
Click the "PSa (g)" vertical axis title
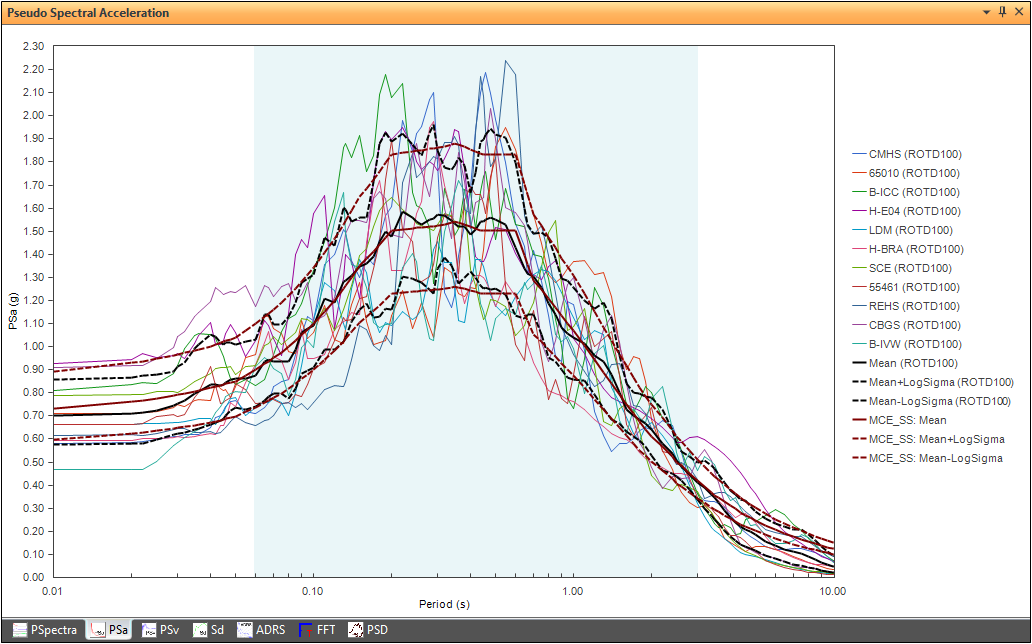tap(14, 312)
